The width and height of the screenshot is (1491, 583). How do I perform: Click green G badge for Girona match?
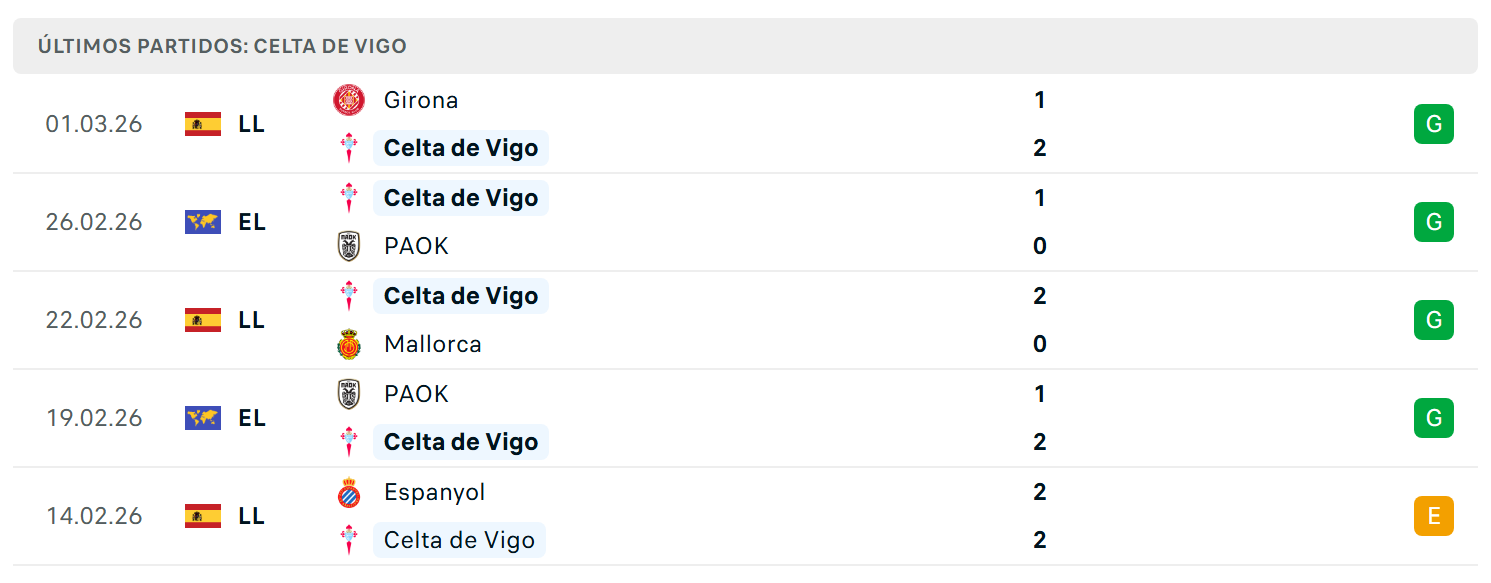coord(1434,124)
